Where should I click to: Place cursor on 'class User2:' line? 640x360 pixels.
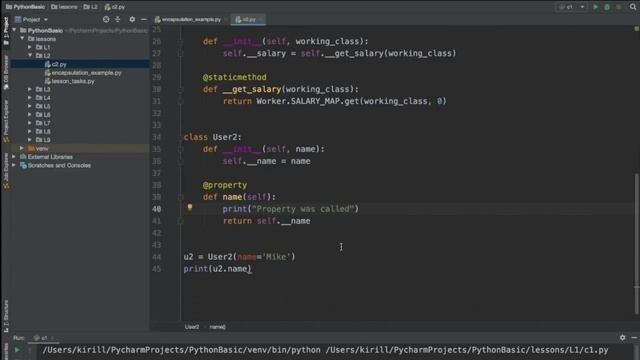point(213,137)
